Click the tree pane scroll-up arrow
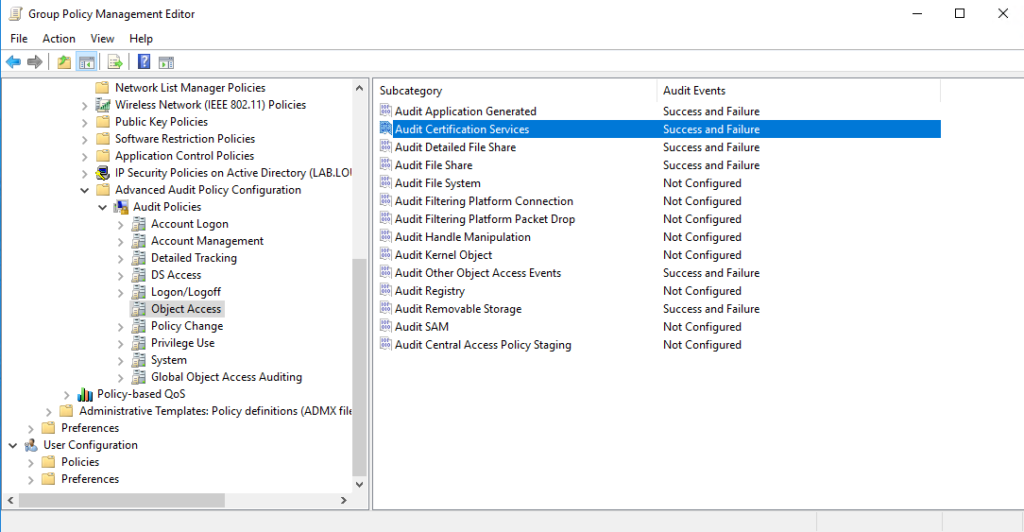Image resolution: width=1024 pixels, height=532 pixels. pyautogui.click(x=359, y=87)
